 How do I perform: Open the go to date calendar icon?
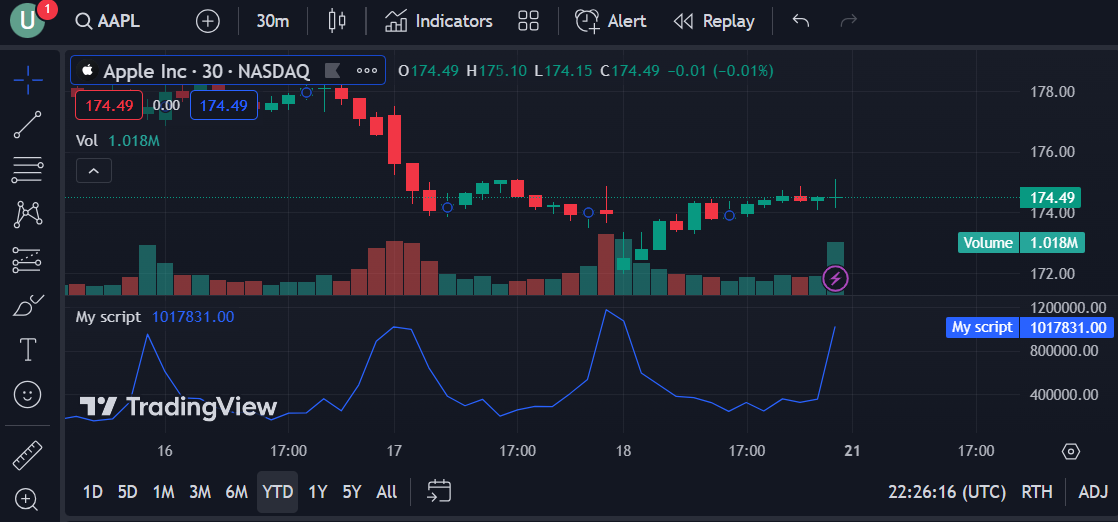[x=439, y=491]
